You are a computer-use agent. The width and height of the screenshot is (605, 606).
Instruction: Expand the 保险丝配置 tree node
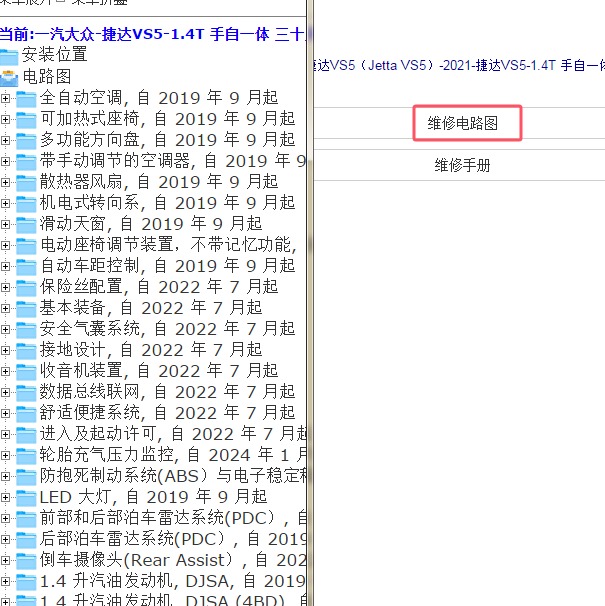click(x=5, y=288)
